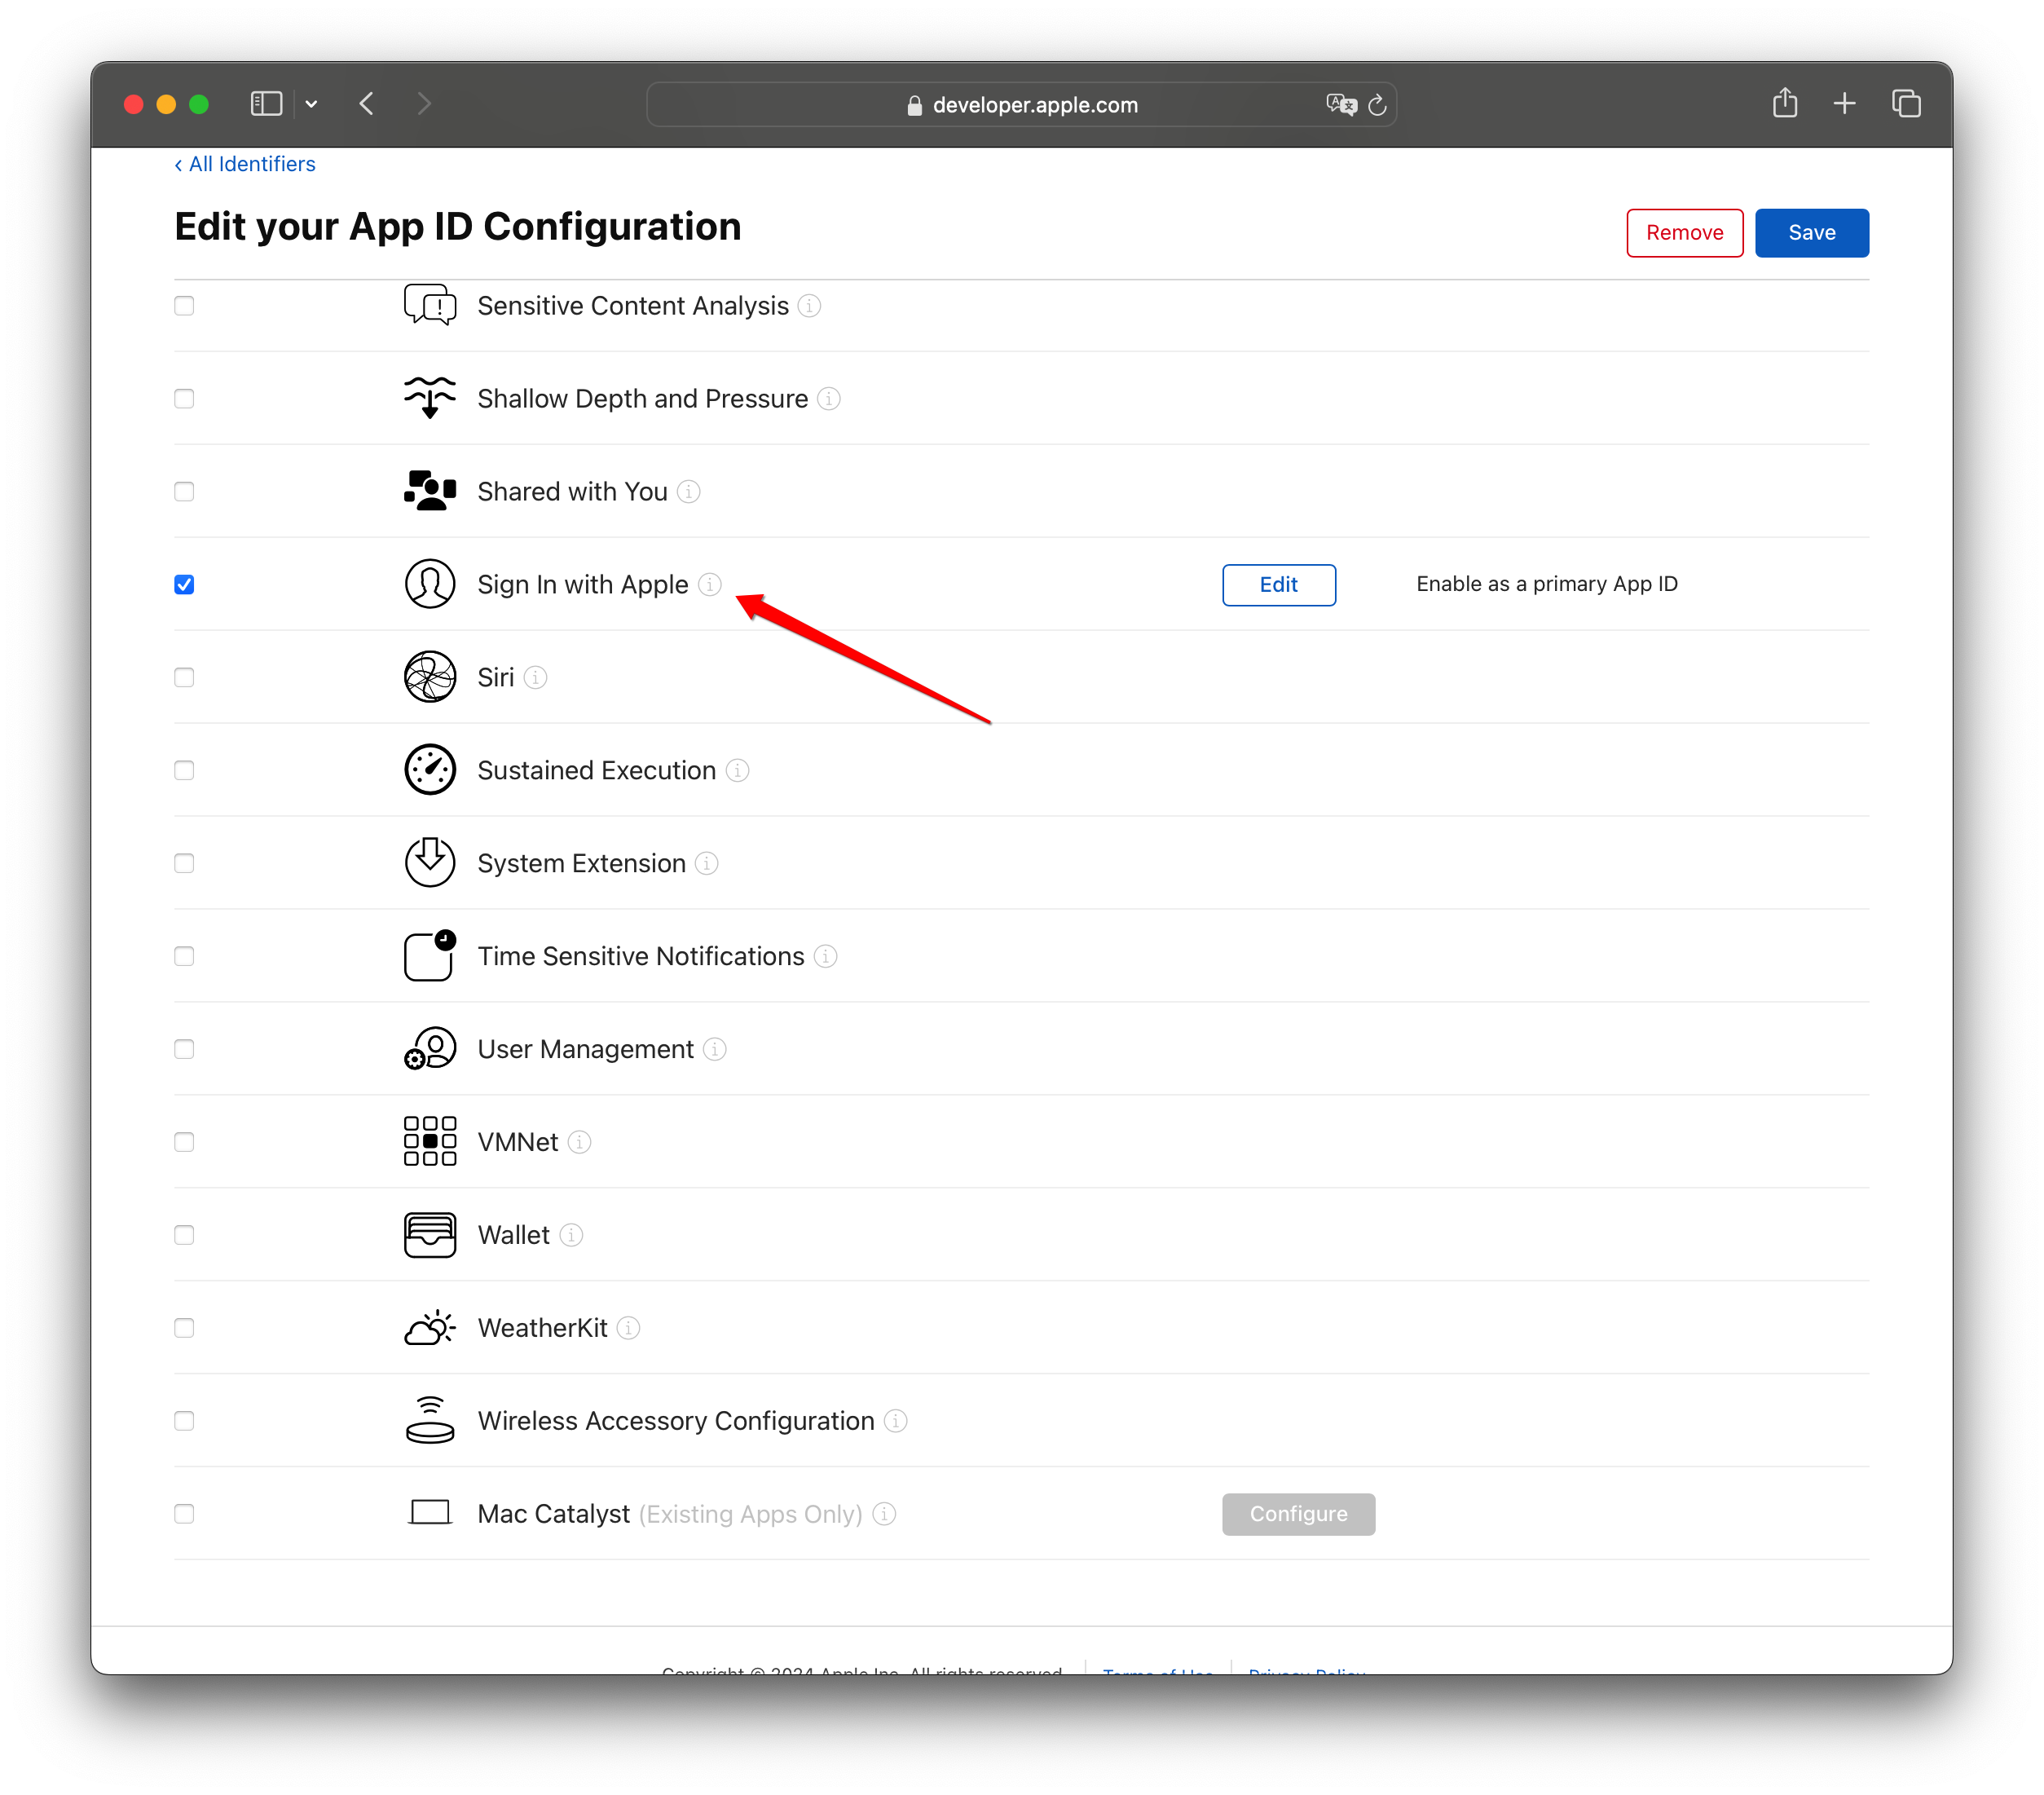Click the WeatherKit cloud-sun icon

[x=430, y=1328]
